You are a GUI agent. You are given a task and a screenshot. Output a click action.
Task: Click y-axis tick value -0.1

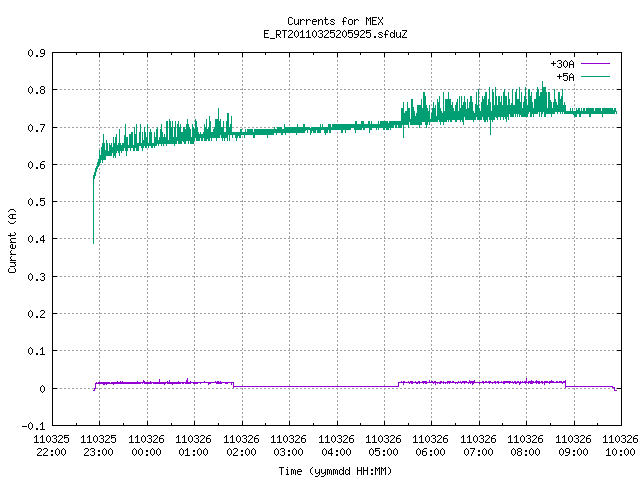tap(33, 426)
